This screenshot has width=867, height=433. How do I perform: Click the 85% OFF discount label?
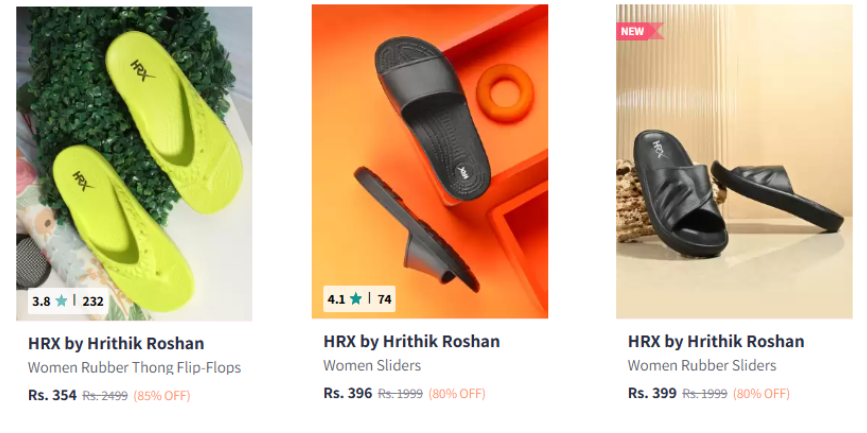(x=161, y=396)
